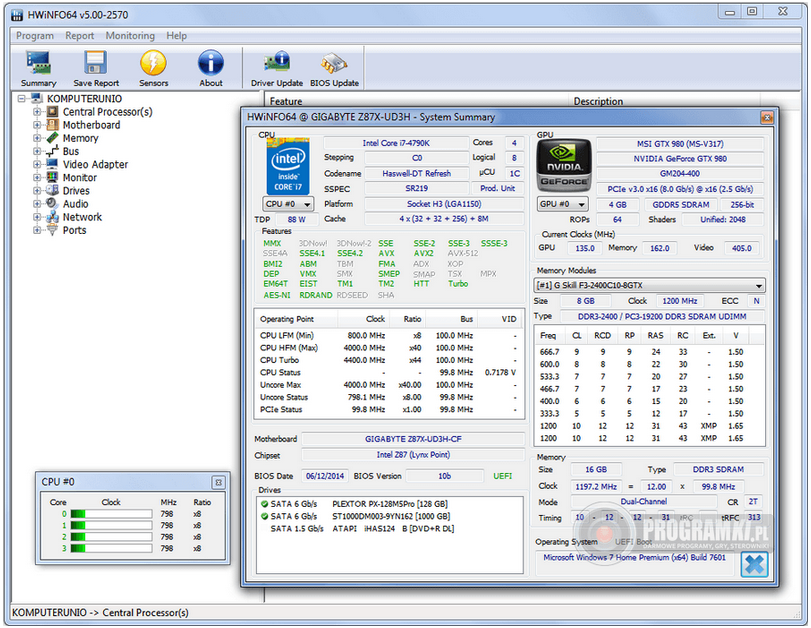811x628 pixels.
Task: Click the Drives tree icon
Action: coord(52,190)
